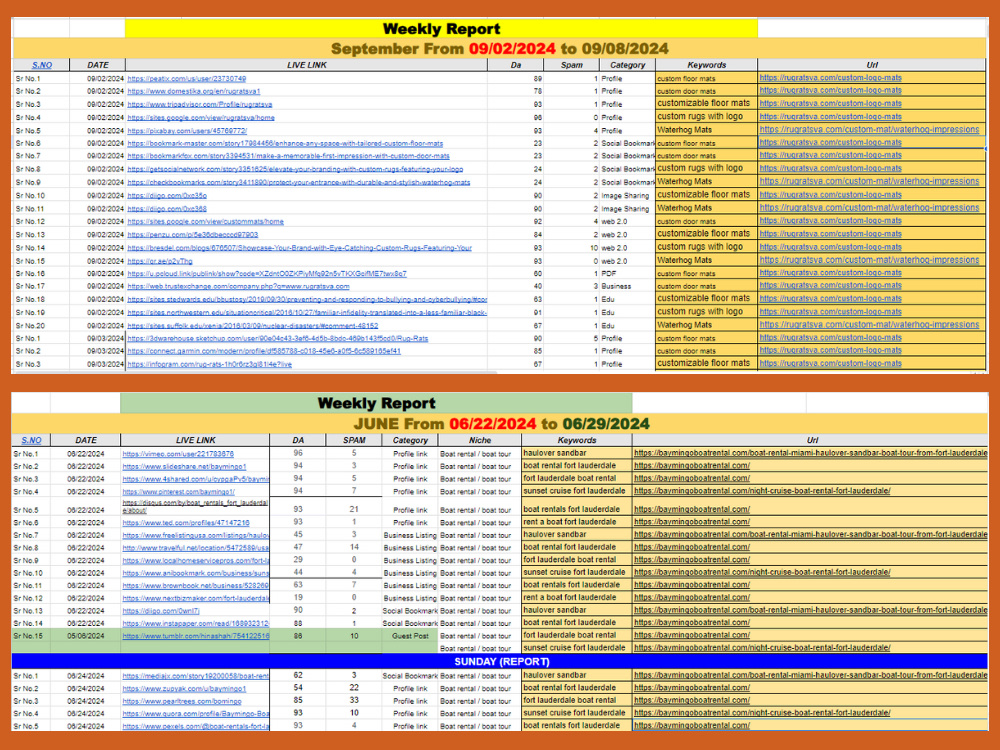Click the green Weekly Report title
The height and width of the screenshot is (750, 1000).
pos(376,403)
